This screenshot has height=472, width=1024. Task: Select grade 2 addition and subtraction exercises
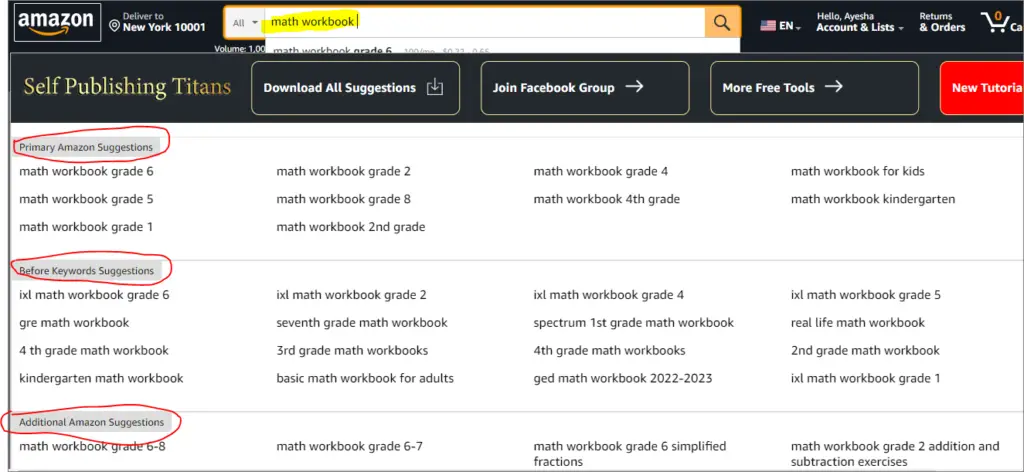(x=895, y=454)
